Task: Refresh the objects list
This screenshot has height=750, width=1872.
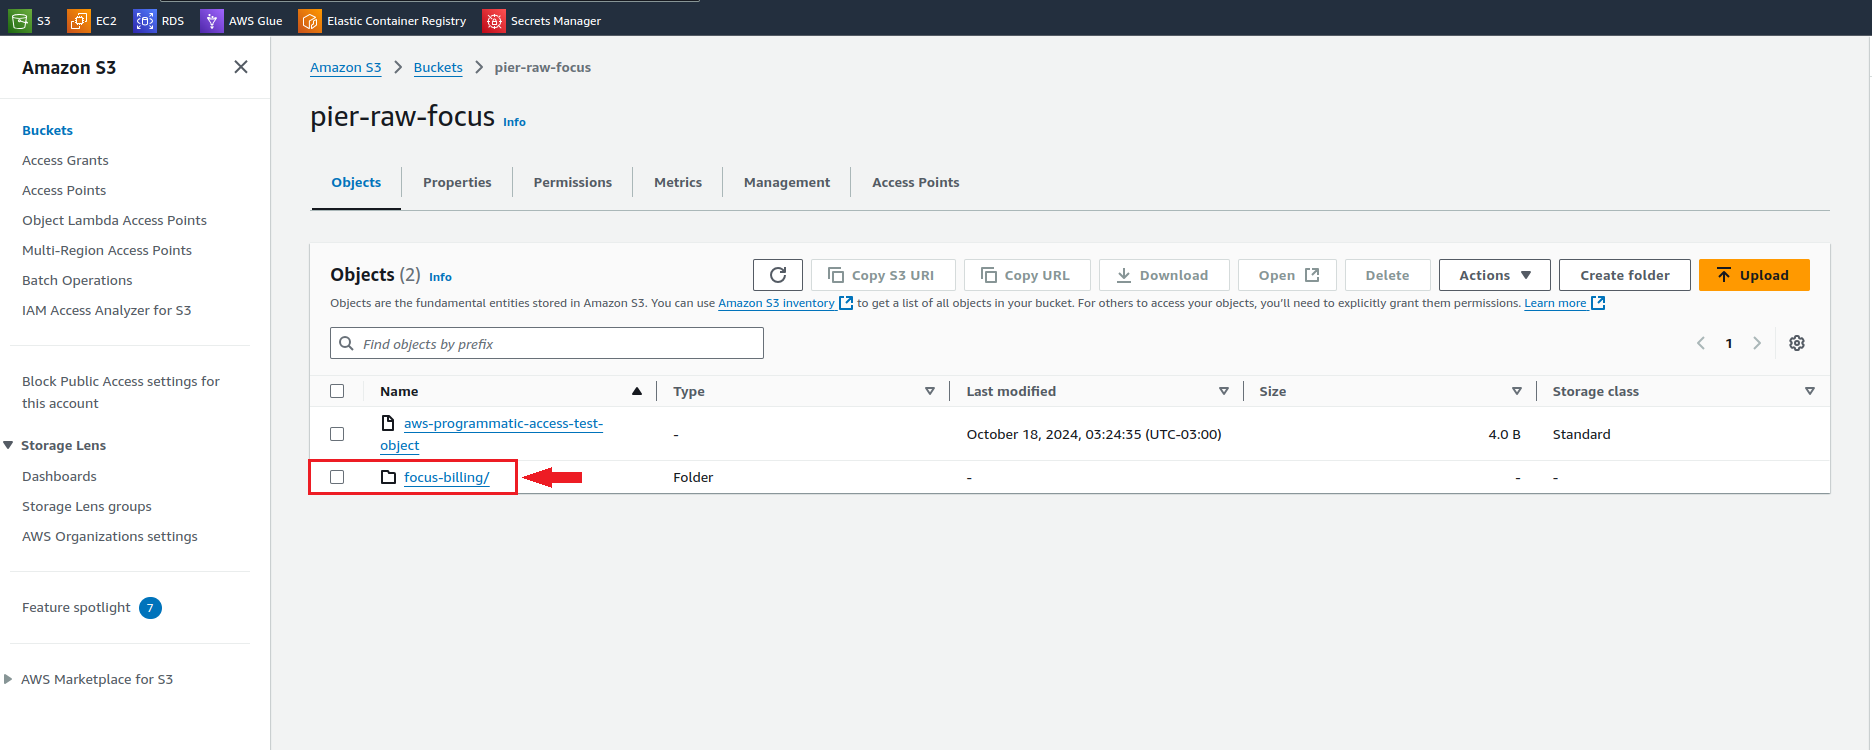Action: click(x=778, y=275)
